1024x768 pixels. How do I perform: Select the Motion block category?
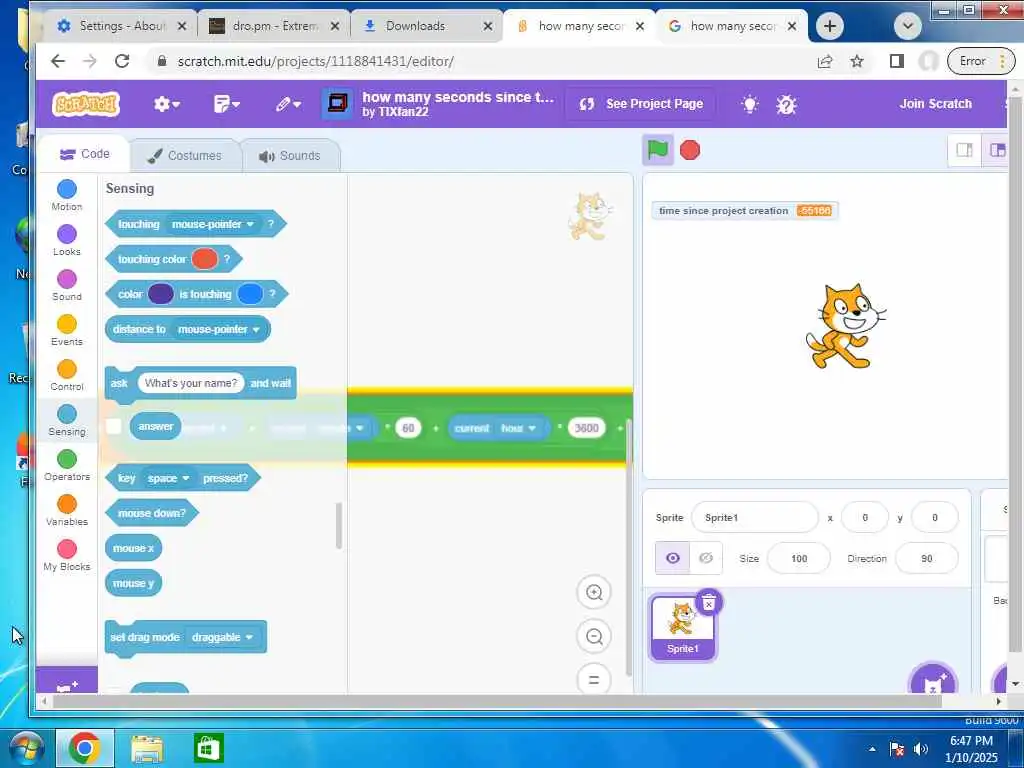coord(67,195)
